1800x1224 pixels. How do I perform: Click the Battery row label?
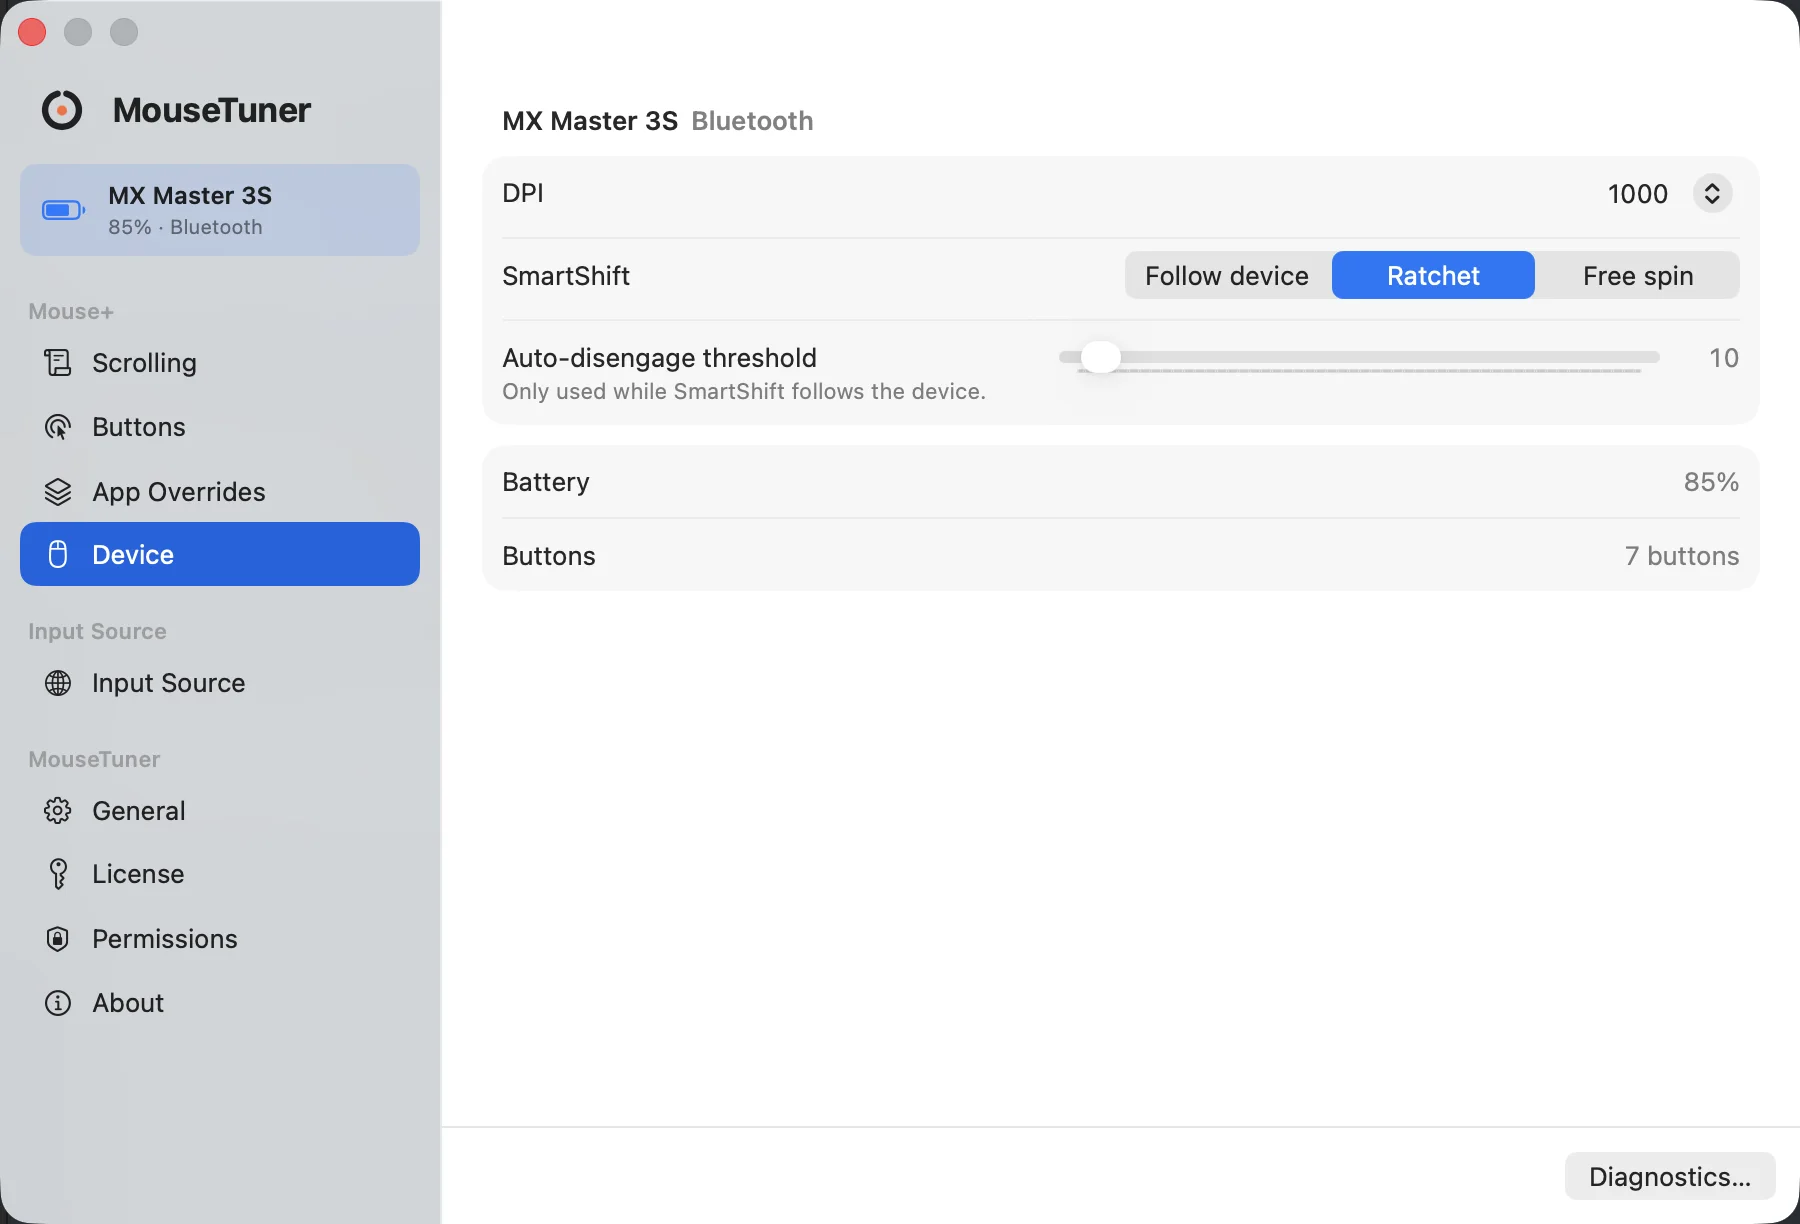click(x=546, y=482)
